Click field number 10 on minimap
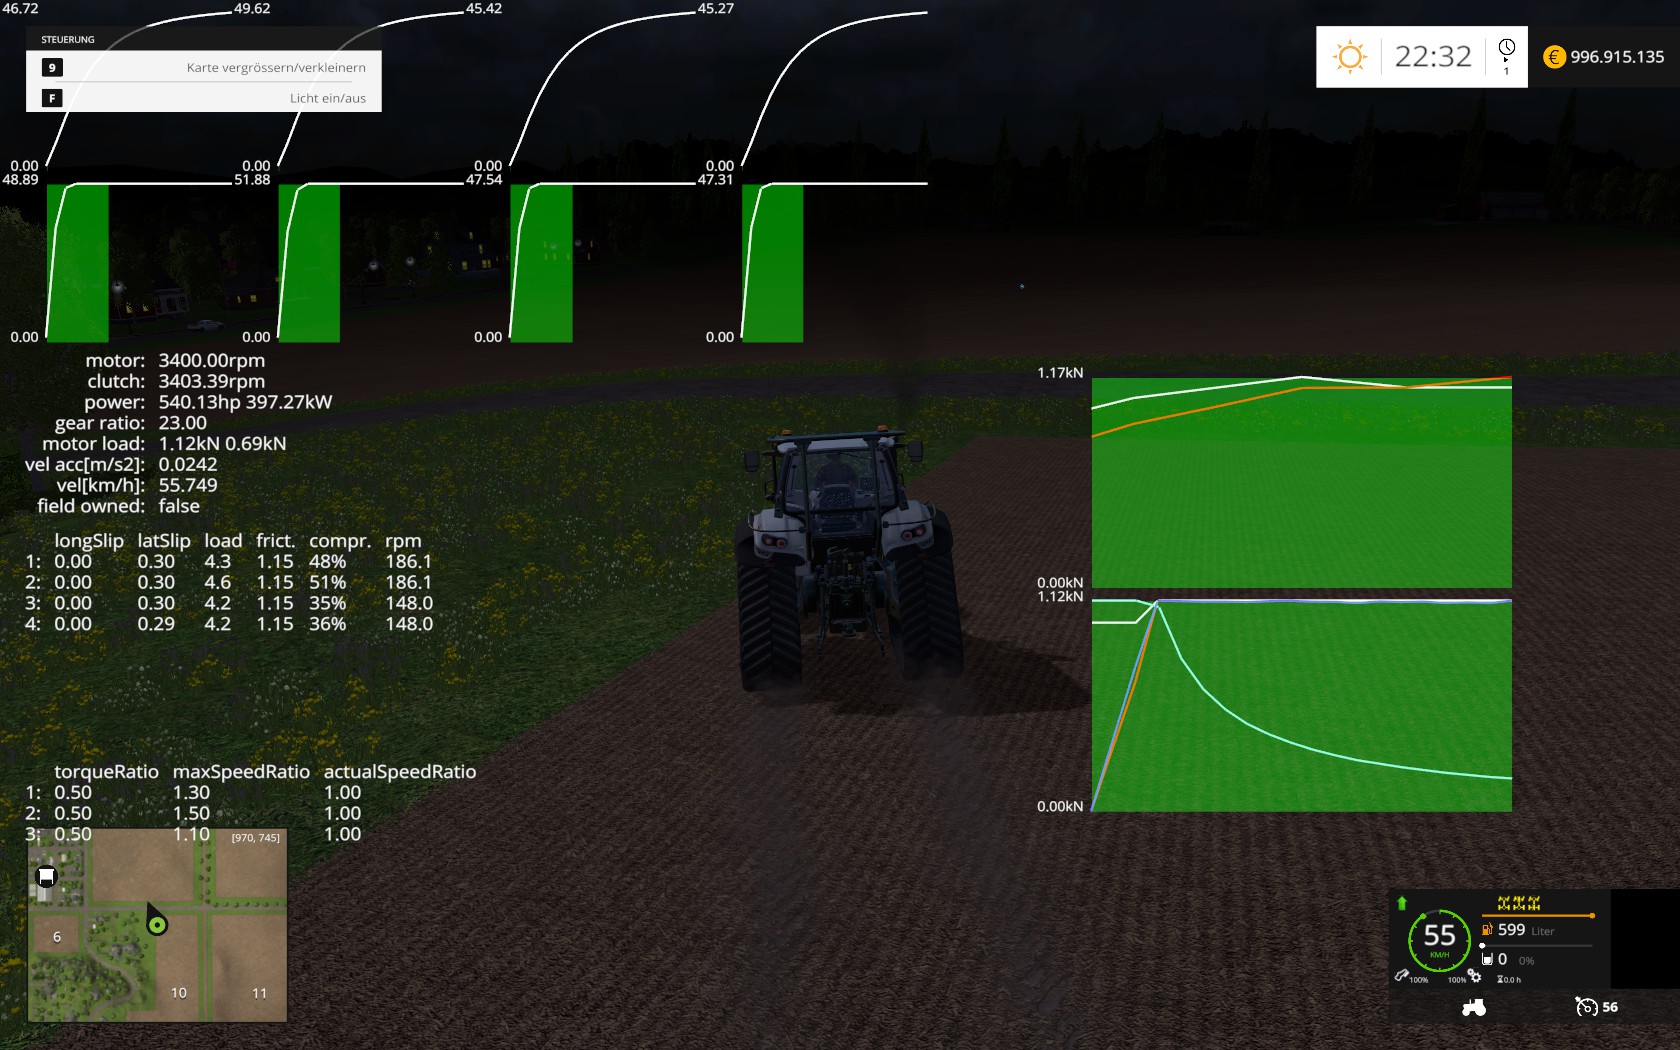 tap(179, 993)
